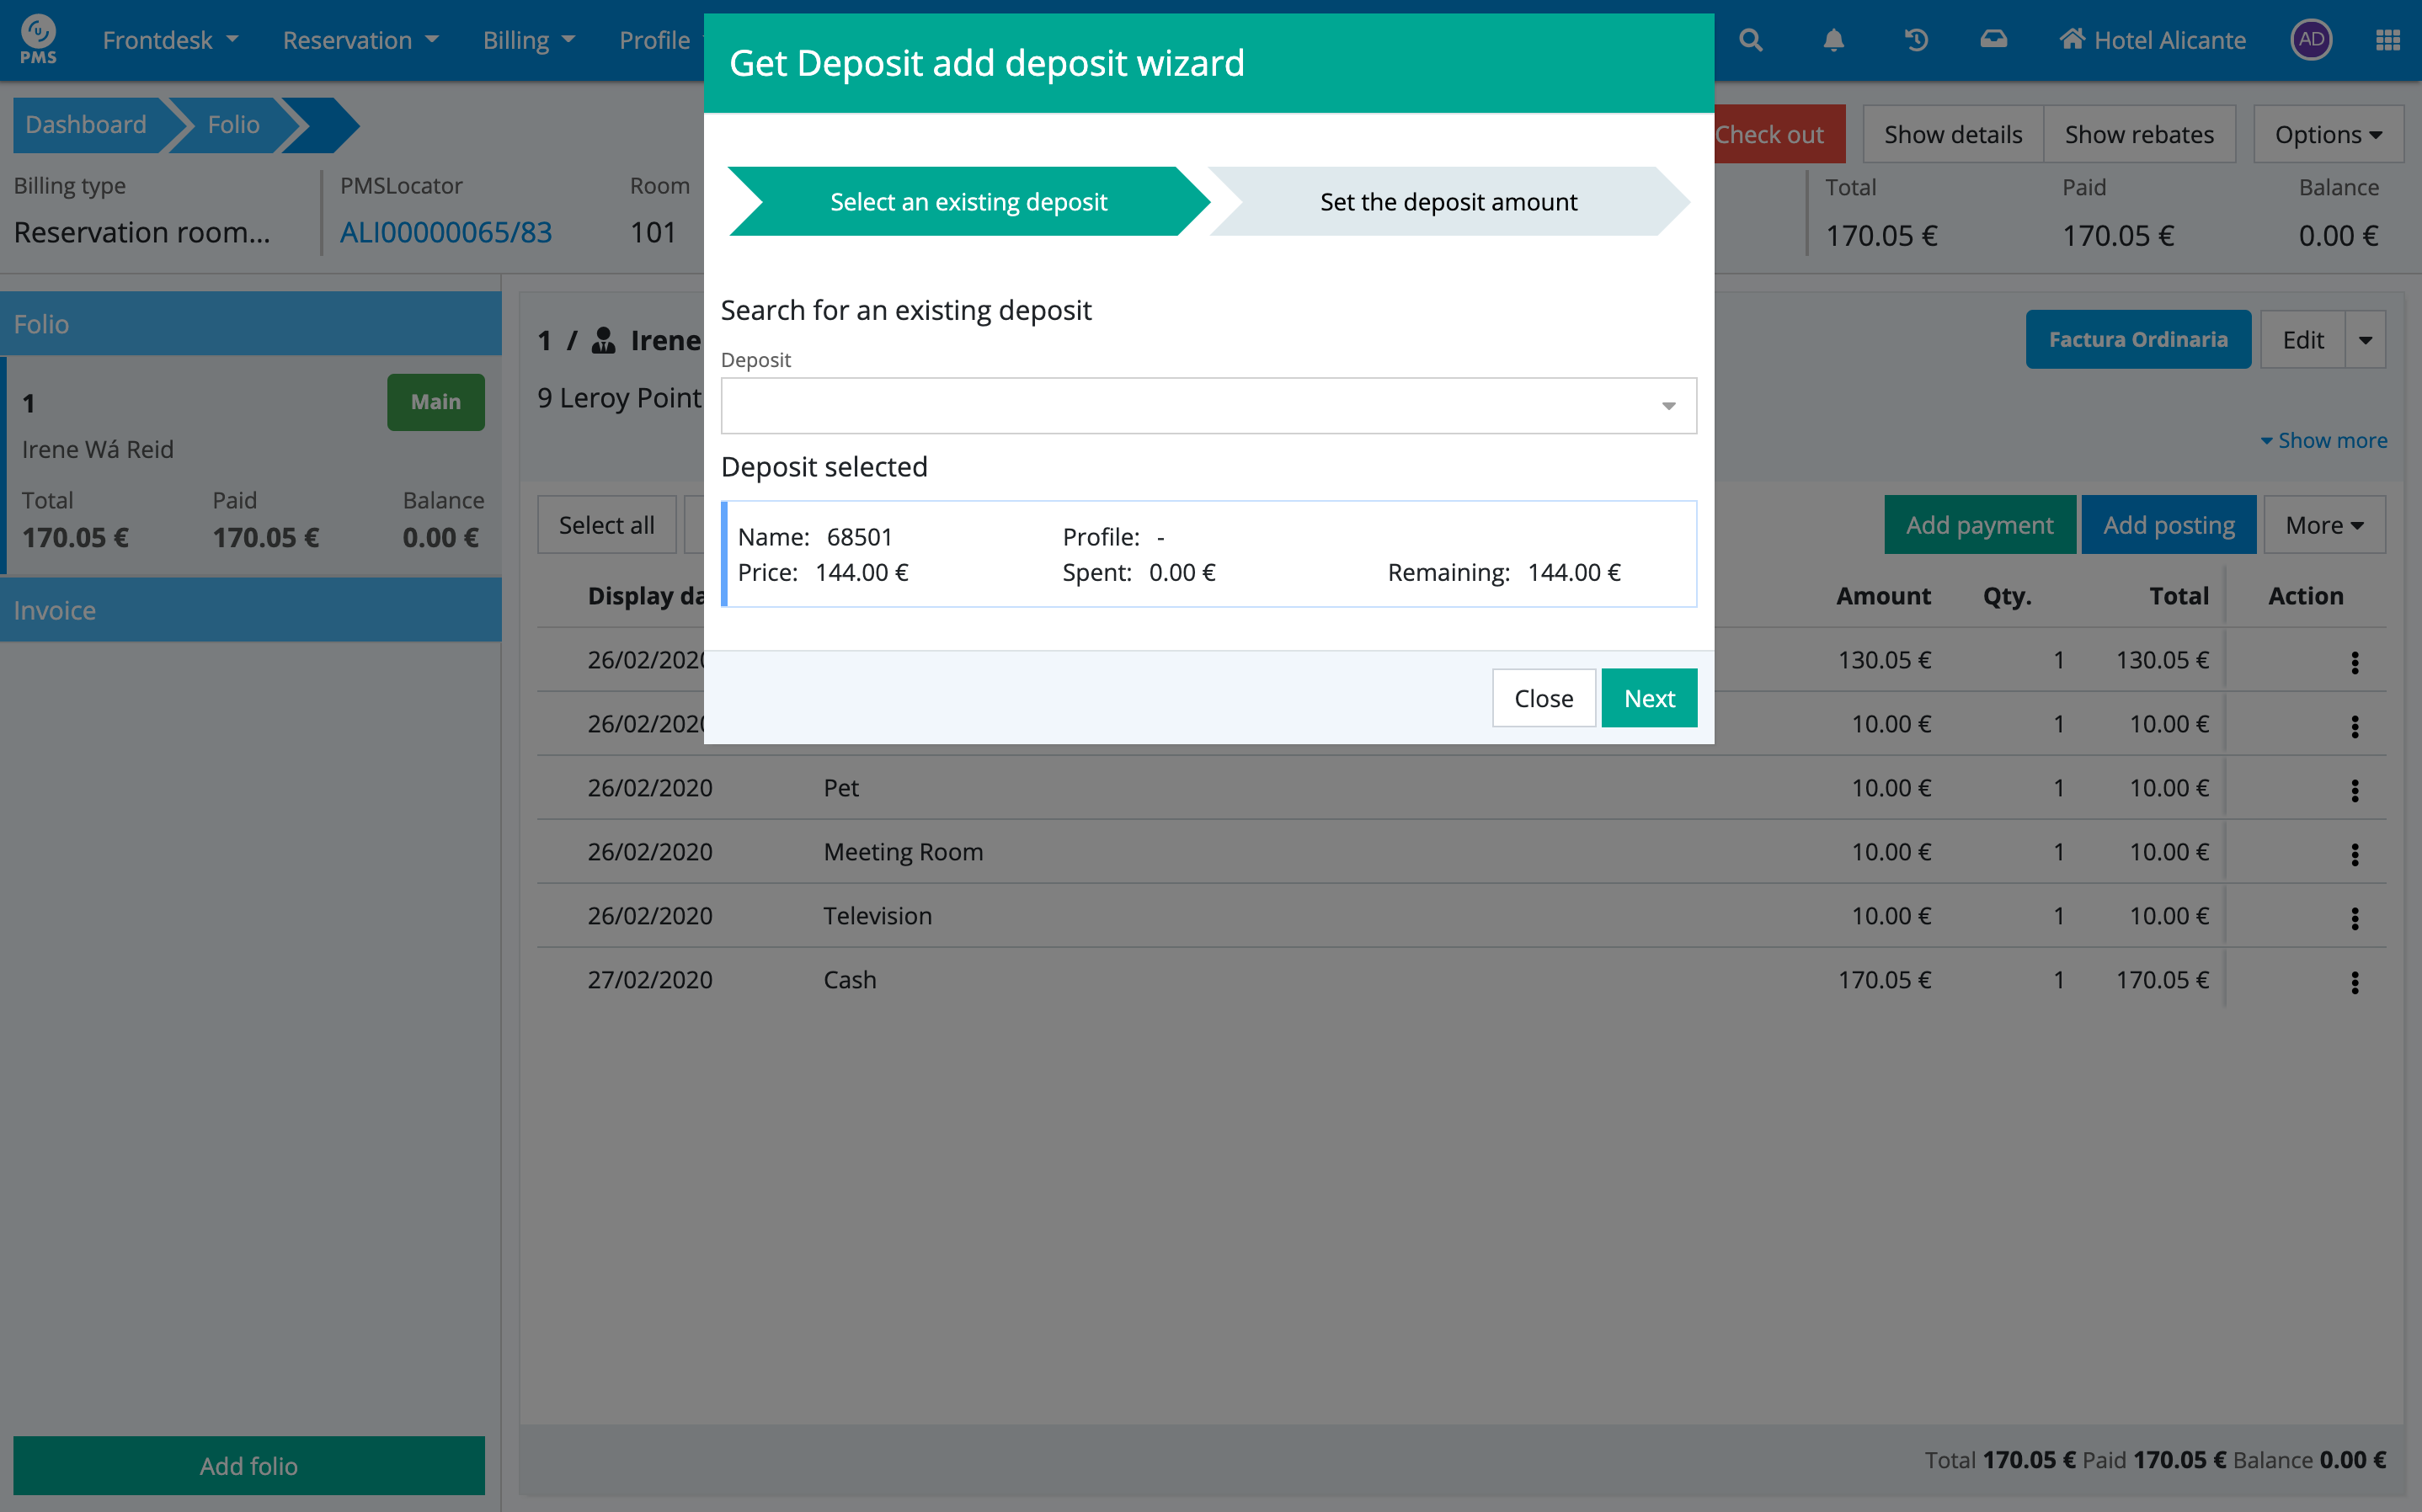The width and height of the screenshot is (2422, 1512).
Task: Click Next in the deposit wizard
Action: coord(1648,698)
